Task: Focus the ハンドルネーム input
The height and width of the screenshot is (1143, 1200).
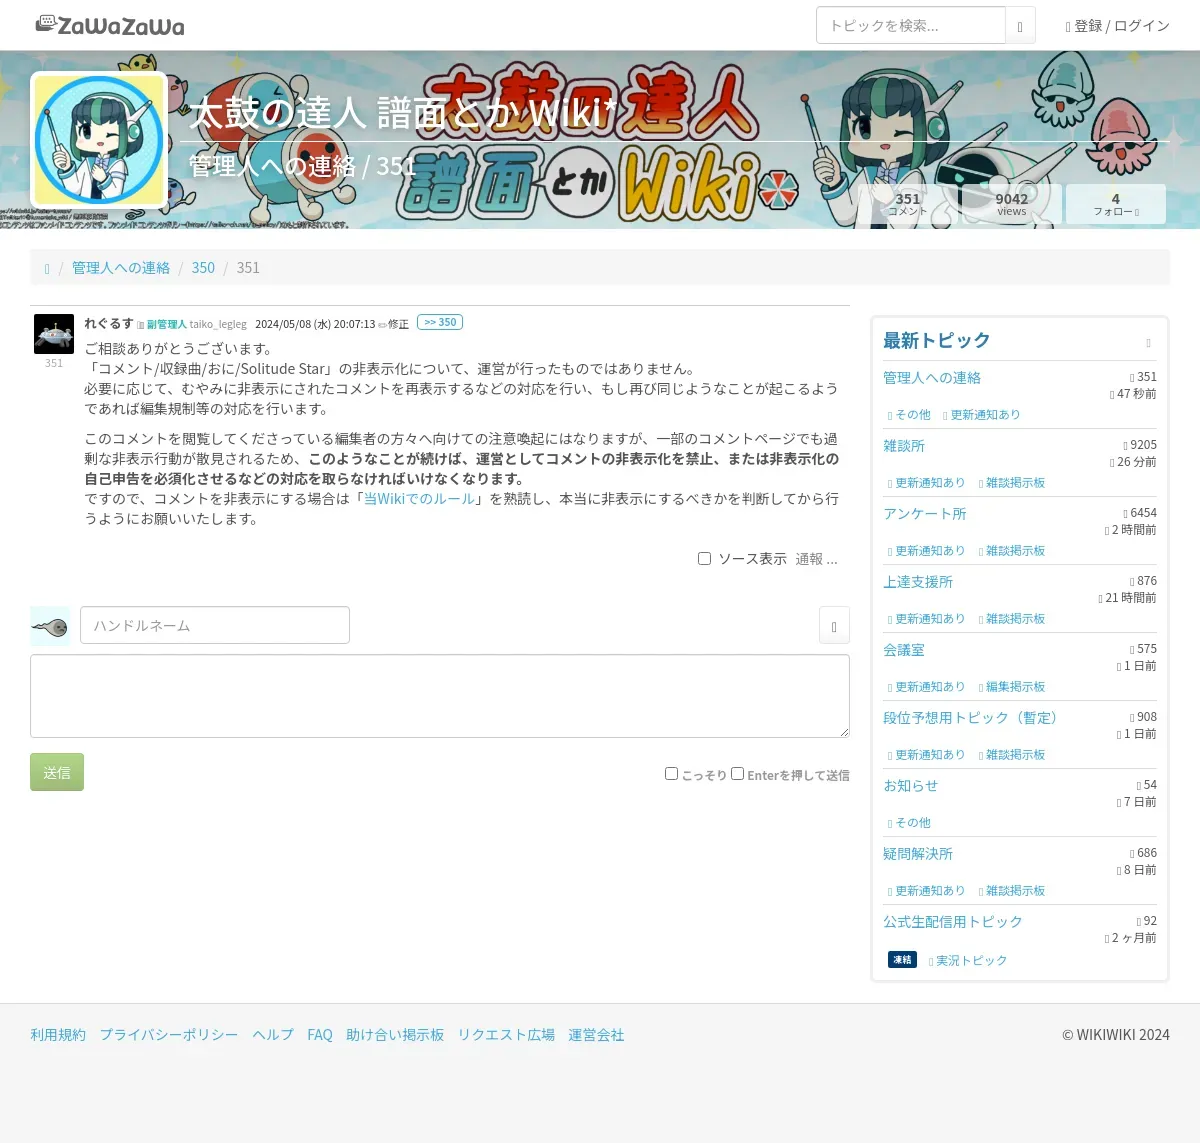Action: (215, 625)
